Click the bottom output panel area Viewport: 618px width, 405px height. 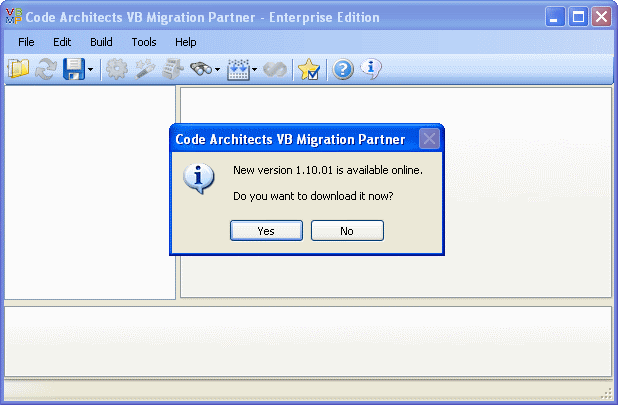[308, 341]
